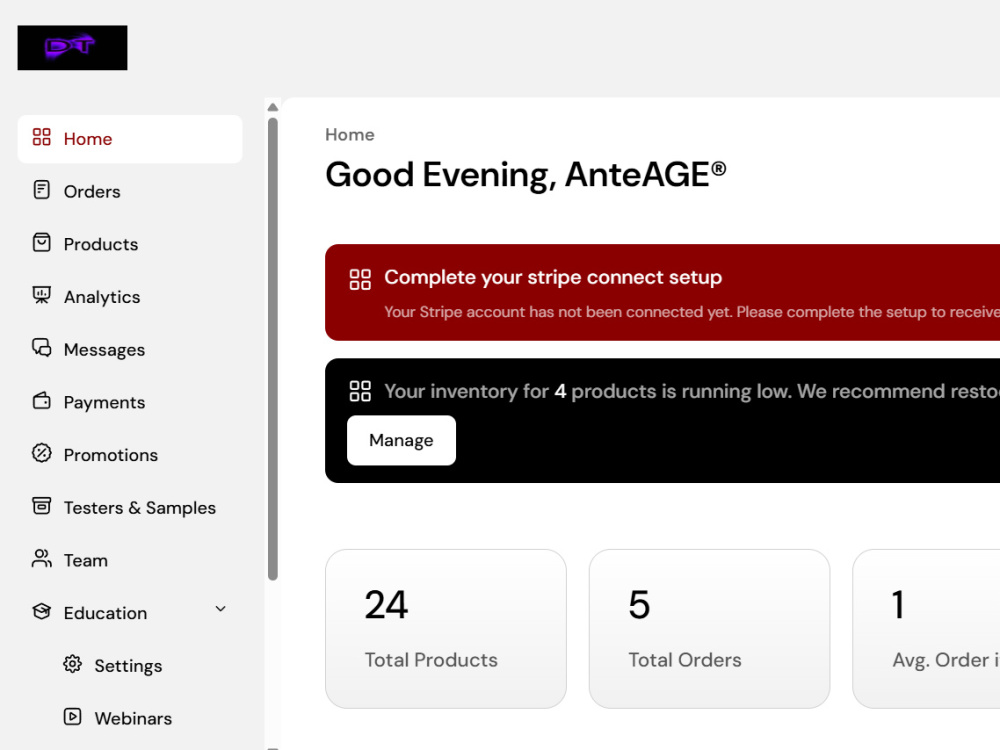Select Payments in the sidebar
1000x750 pixels.
pyautogui.click(x=130, y=402)
